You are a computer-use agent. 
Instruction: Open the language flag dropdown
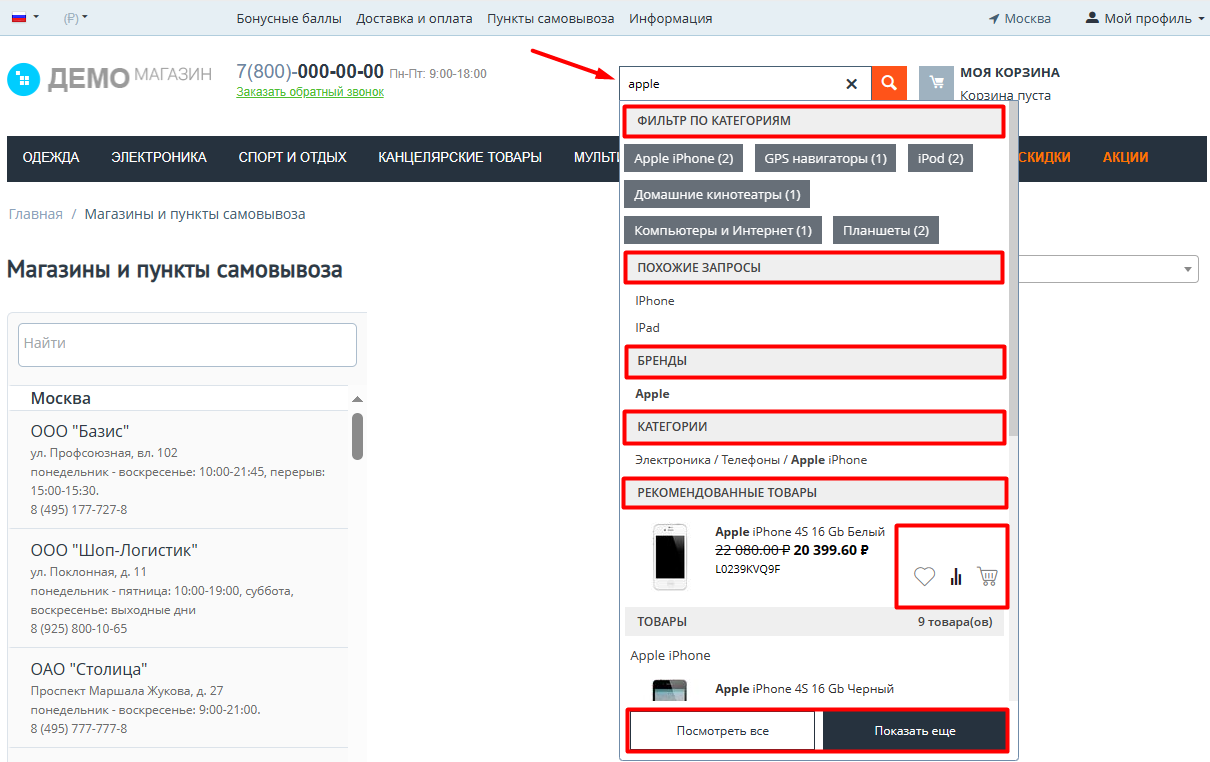click(25, 18)
